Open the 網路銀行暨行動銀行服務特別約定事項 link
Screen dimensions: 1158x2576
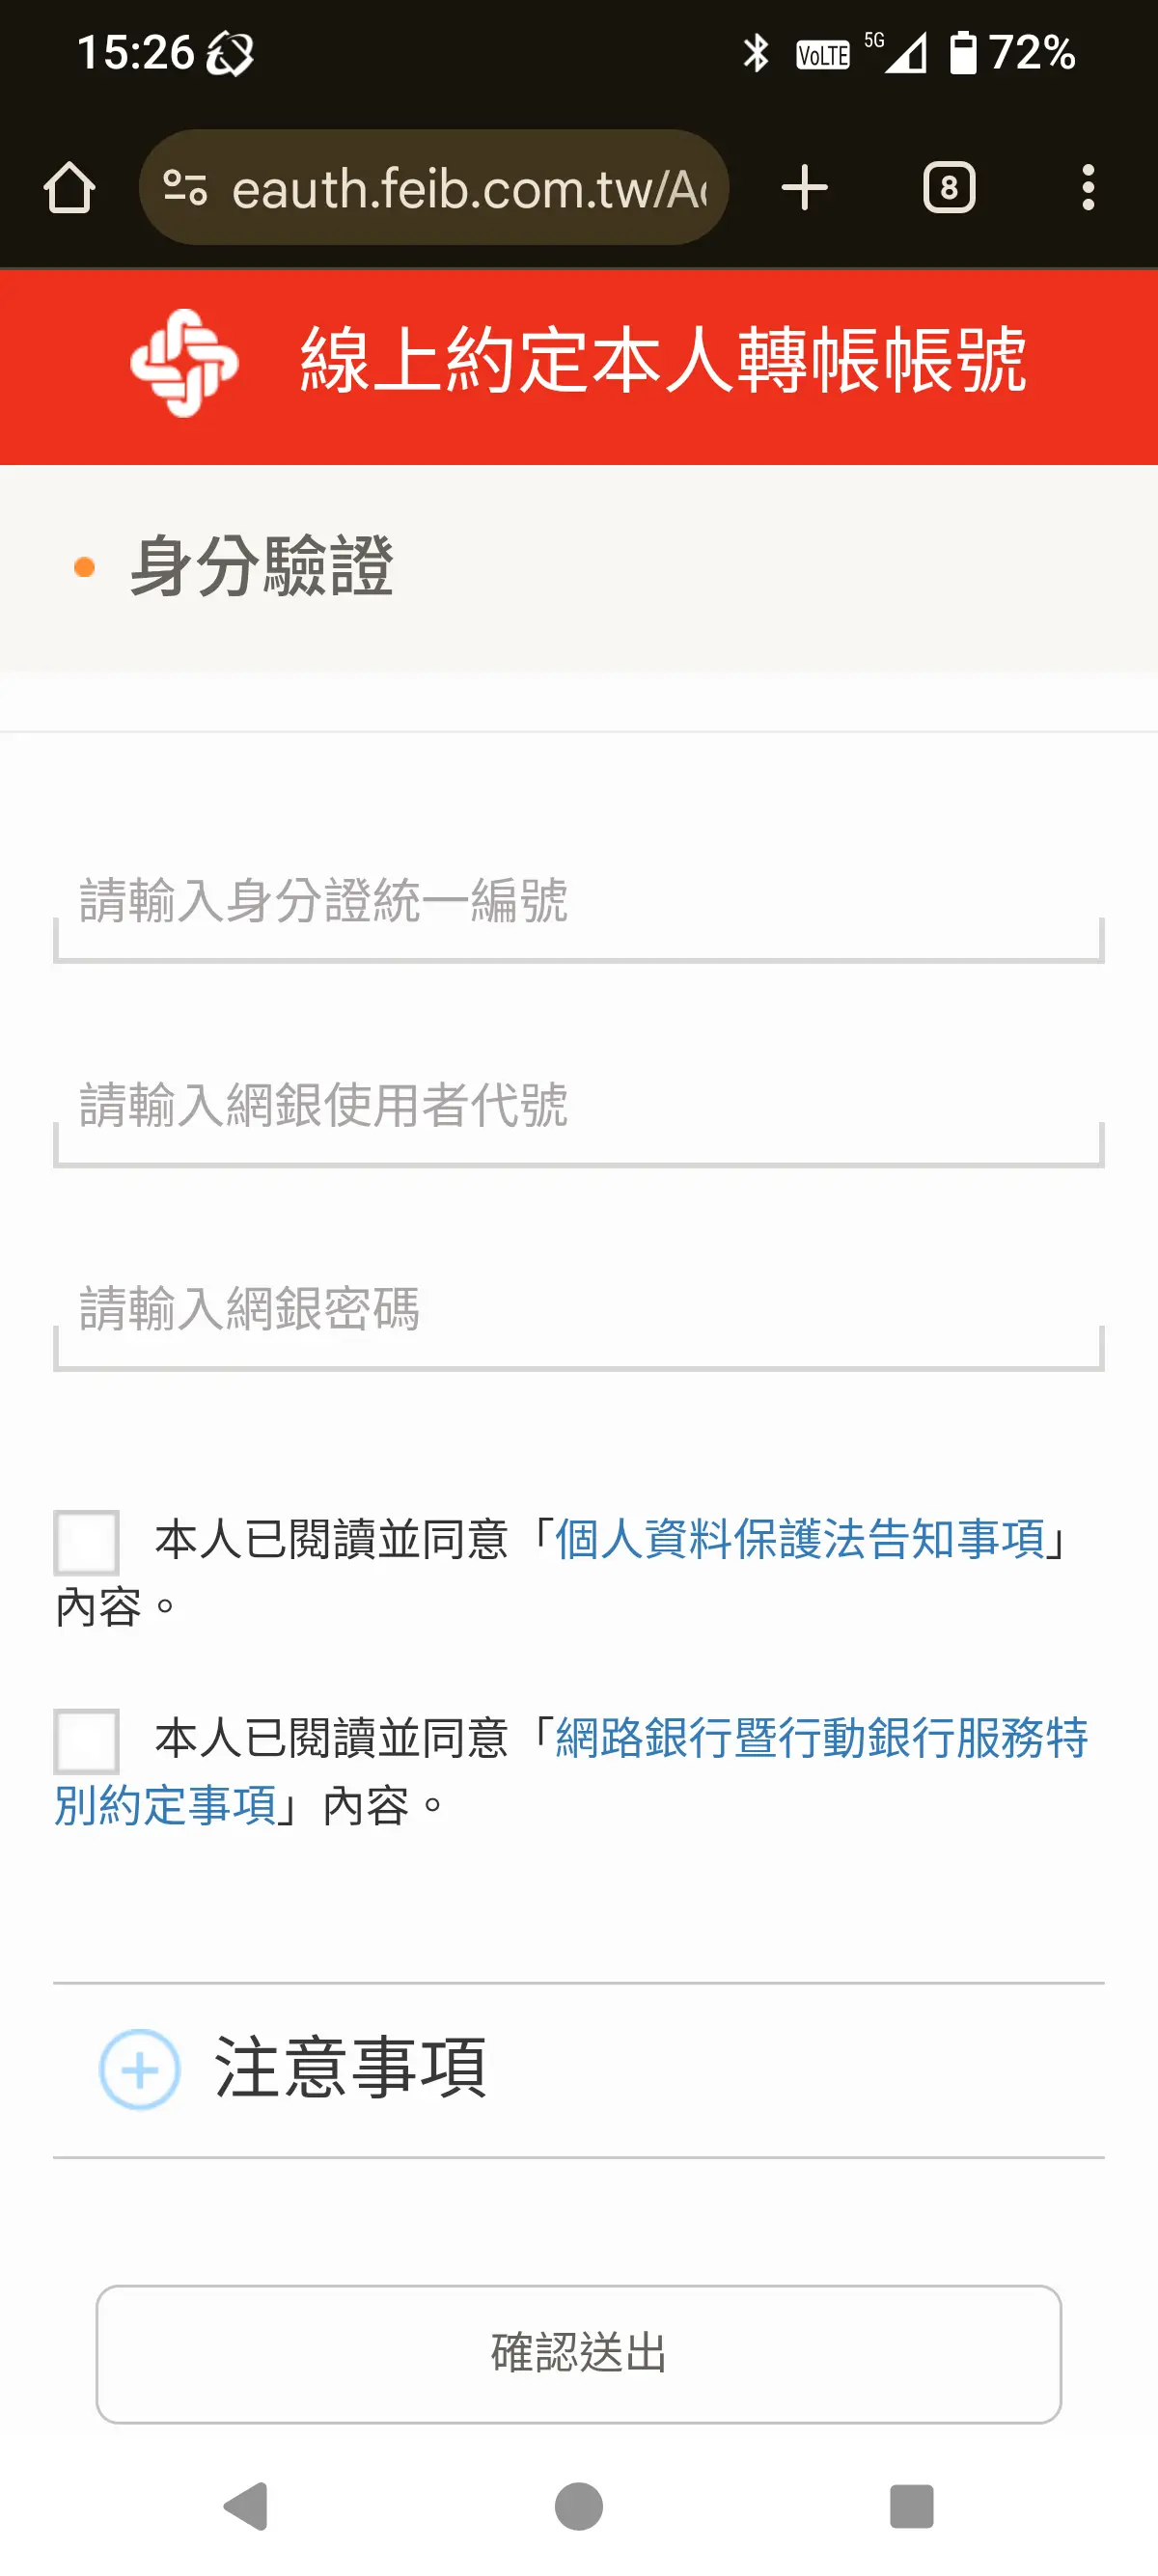tap(820, 1738)
